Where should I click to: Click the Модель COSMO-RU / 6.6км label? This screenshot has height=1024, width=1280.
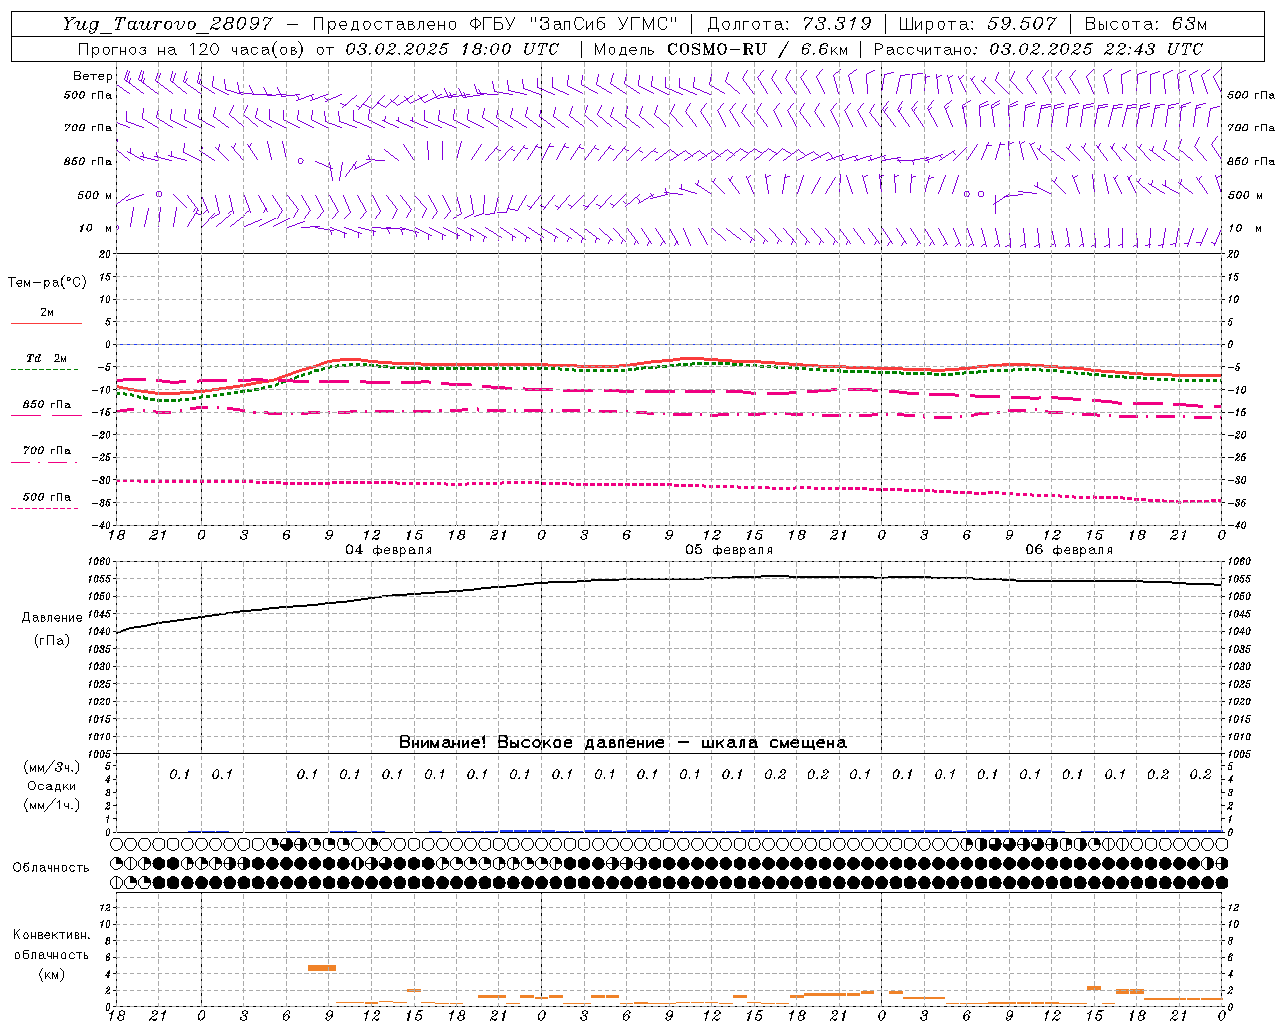[721, 49]
